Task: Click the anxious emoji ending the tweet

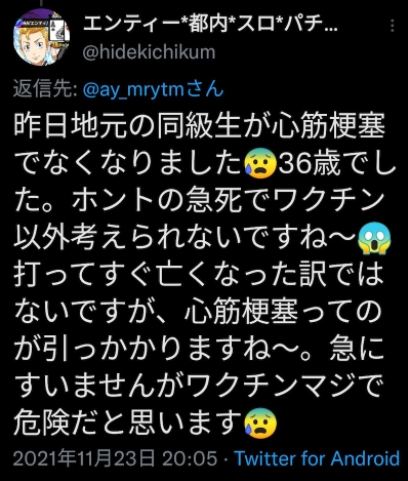Action: 261,423
